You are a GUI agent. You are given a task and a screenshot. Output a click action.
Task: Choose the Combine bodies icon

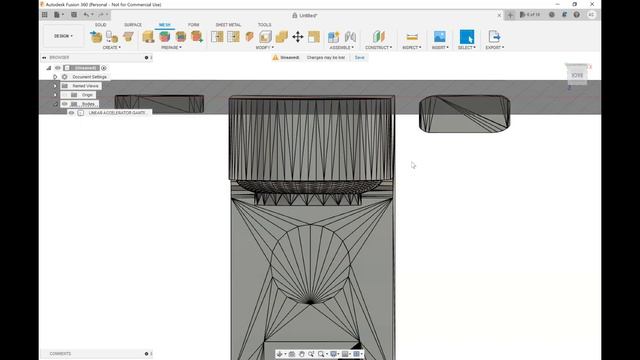(282, 37)
